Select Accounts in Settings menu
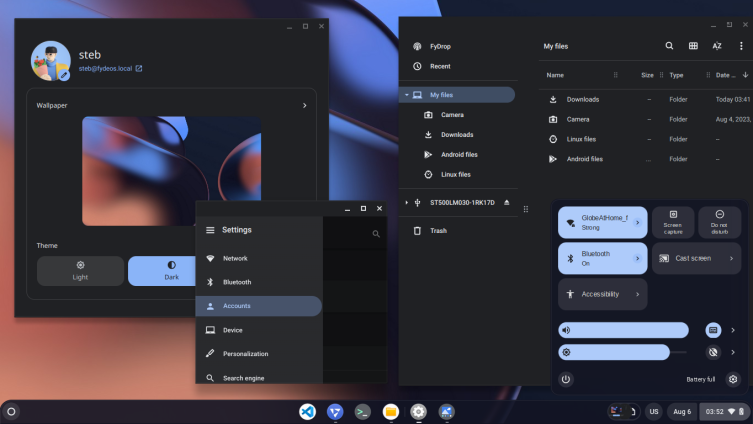The height and width of the screenshot is (424, 753). click(258, 306)
